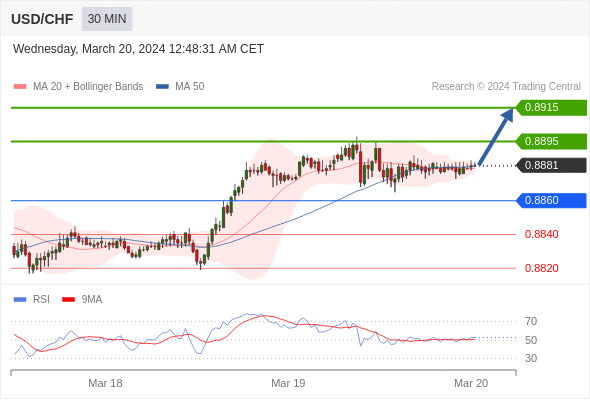The height and width of the screenshot is (400, 590).
Task: Click the blue upward forecast arrow
Action: pyautogui.click(x=496, y=136)
